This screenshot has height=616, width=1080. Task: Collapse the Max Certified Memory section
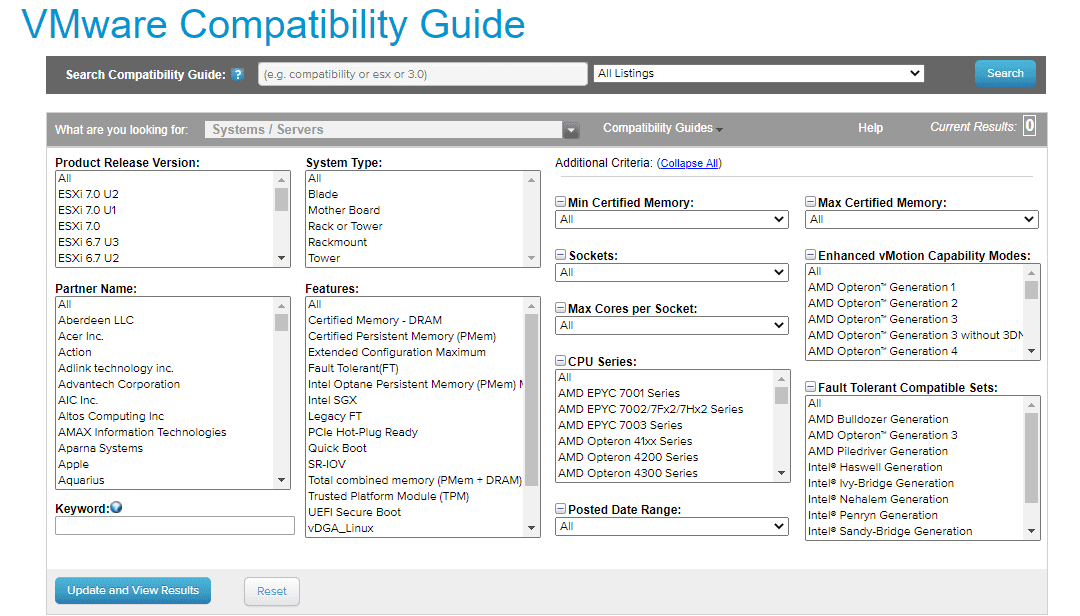pos(811,202)
